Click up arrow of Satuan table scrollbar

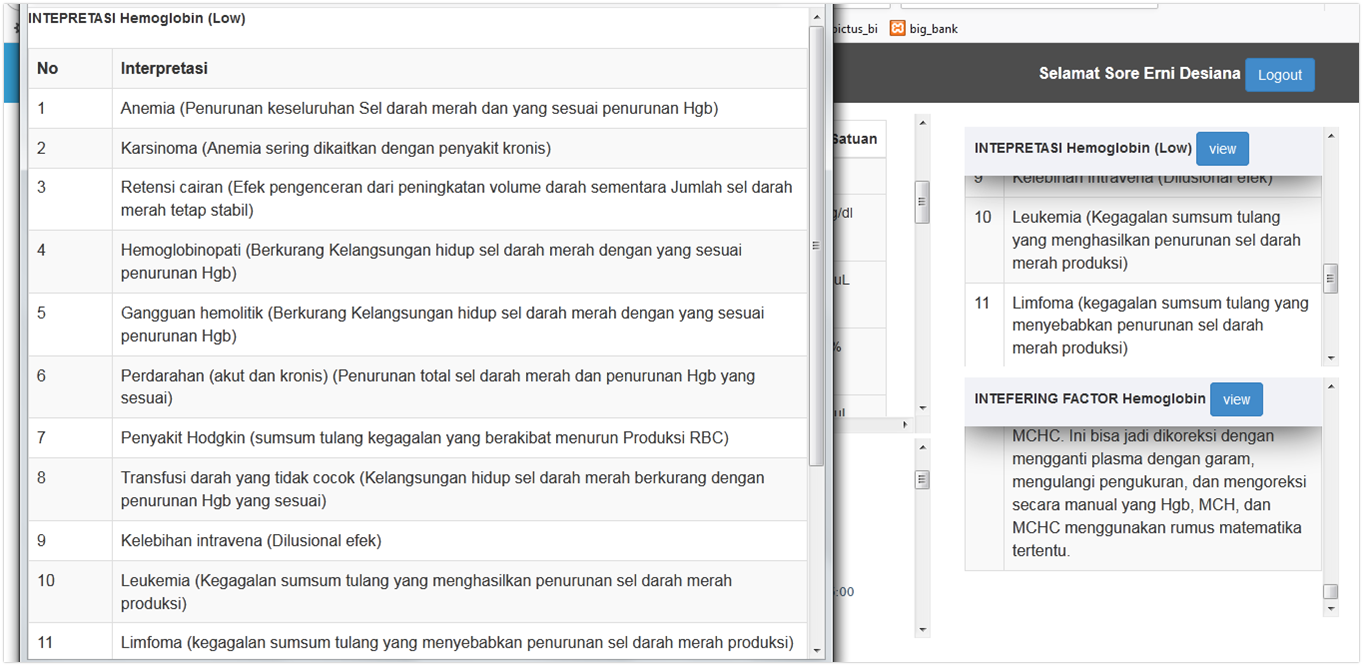click(922, 123)
